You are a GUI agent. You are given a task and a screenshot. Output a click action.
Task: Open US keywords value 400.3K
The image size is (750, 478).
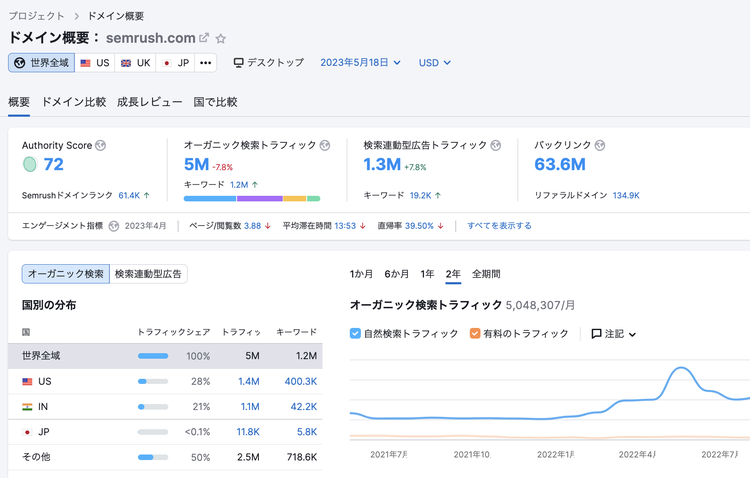tap(301, 381)
